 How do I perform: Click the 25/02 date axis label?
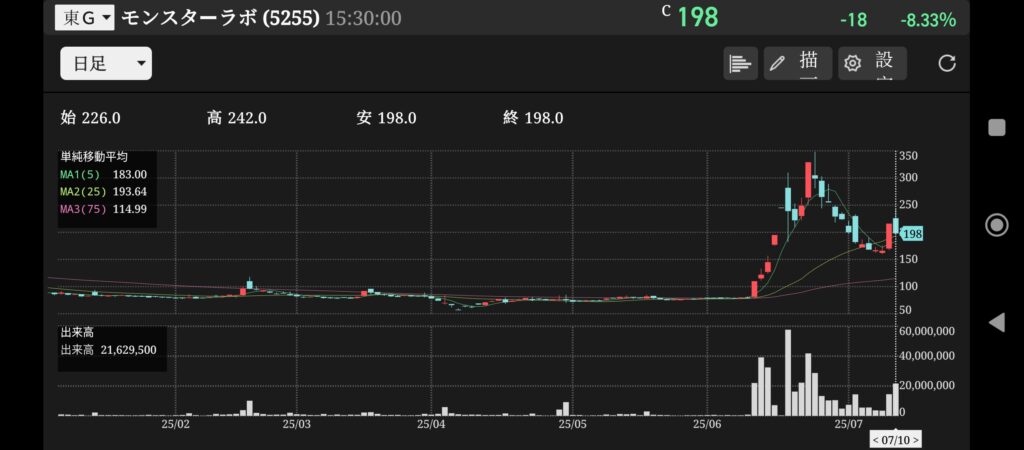tap(176, 424)
